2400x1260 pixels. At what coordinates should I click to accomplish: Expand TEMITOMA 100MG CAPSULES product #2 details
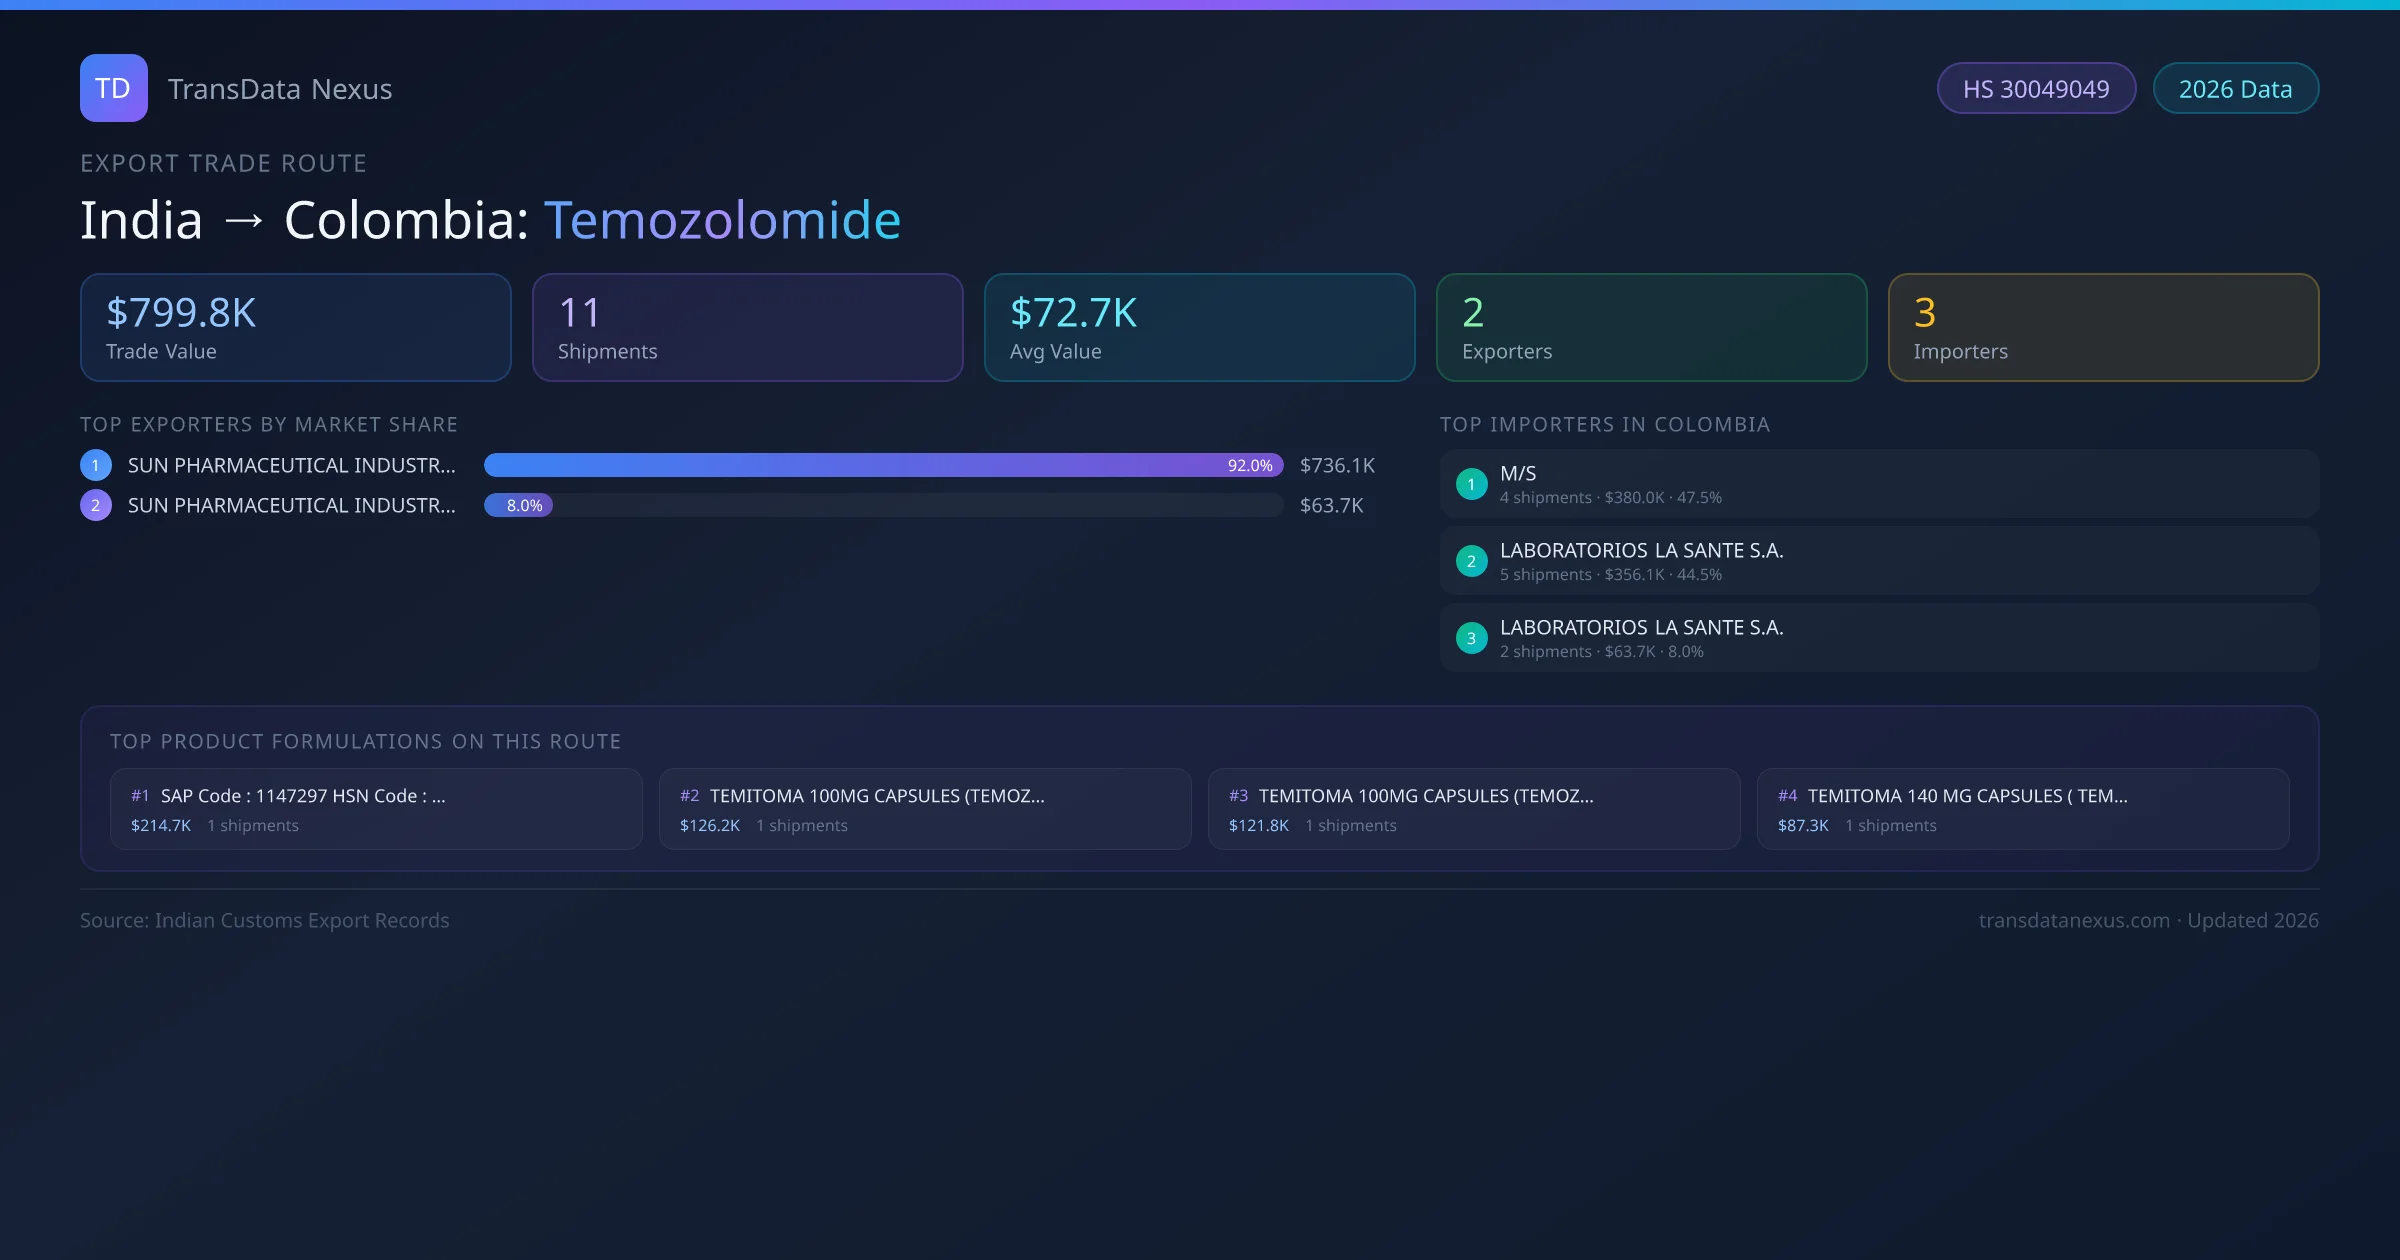(924, 808)
